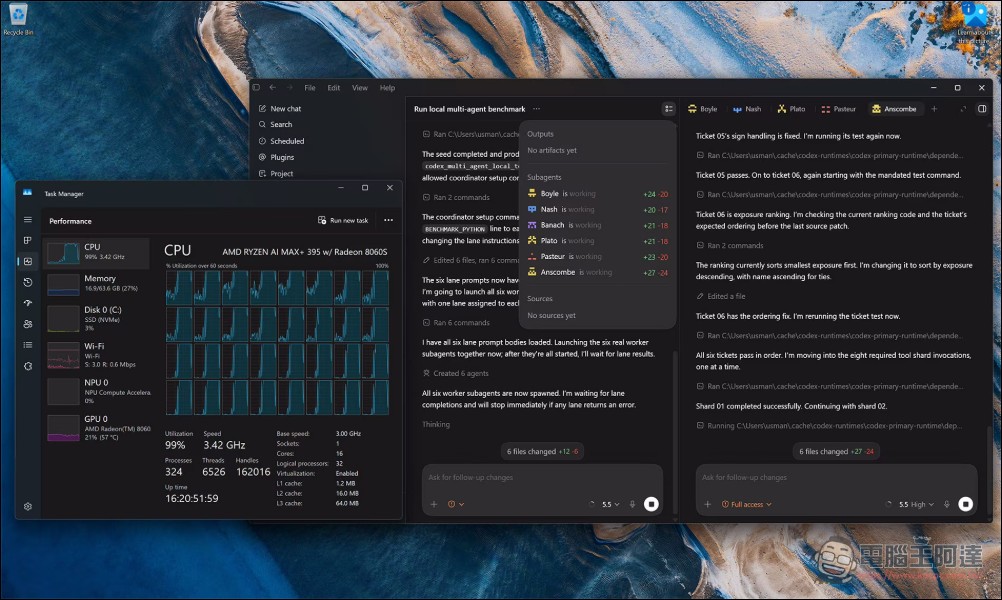Click the microphone icon in left chat input
The height and width of the screenshot is (600, 1002).
(x=633, y=504)
